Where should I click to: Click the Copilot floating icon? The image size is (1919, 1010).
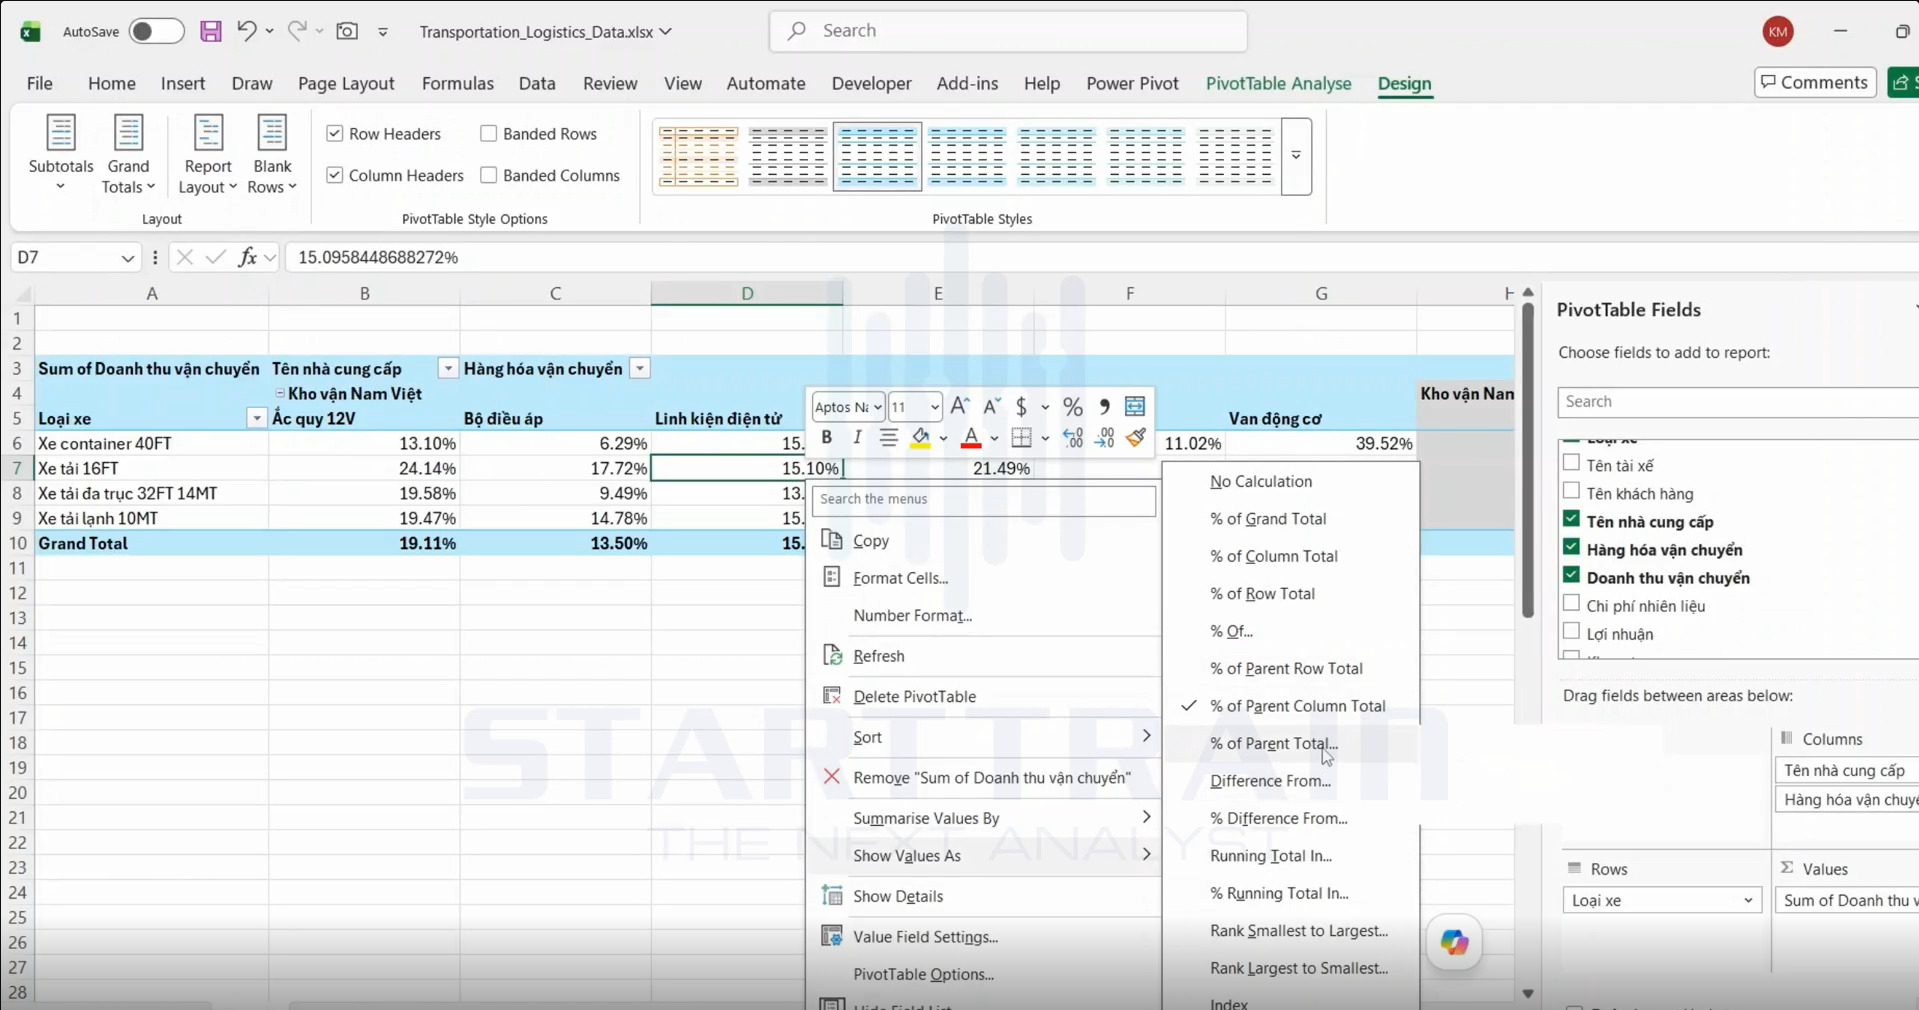[x=1454, y=942]
